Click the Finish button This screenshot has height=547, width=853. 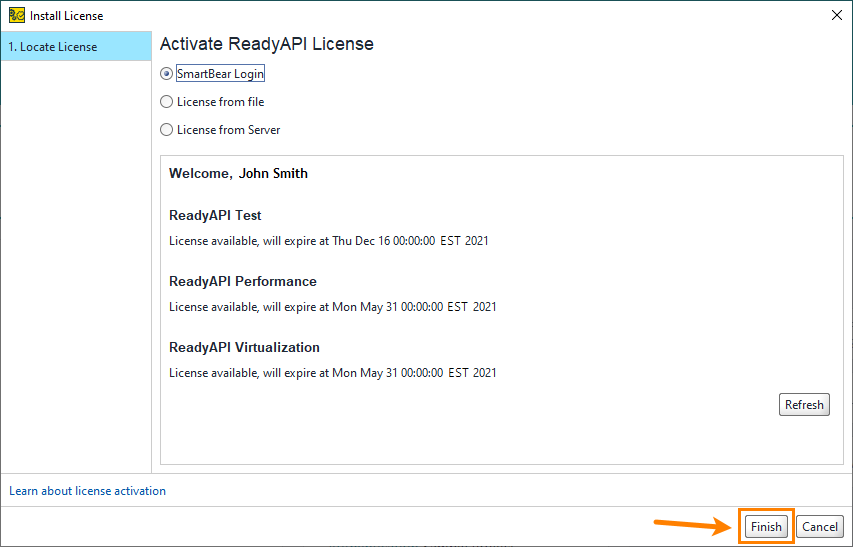point(766,526)
